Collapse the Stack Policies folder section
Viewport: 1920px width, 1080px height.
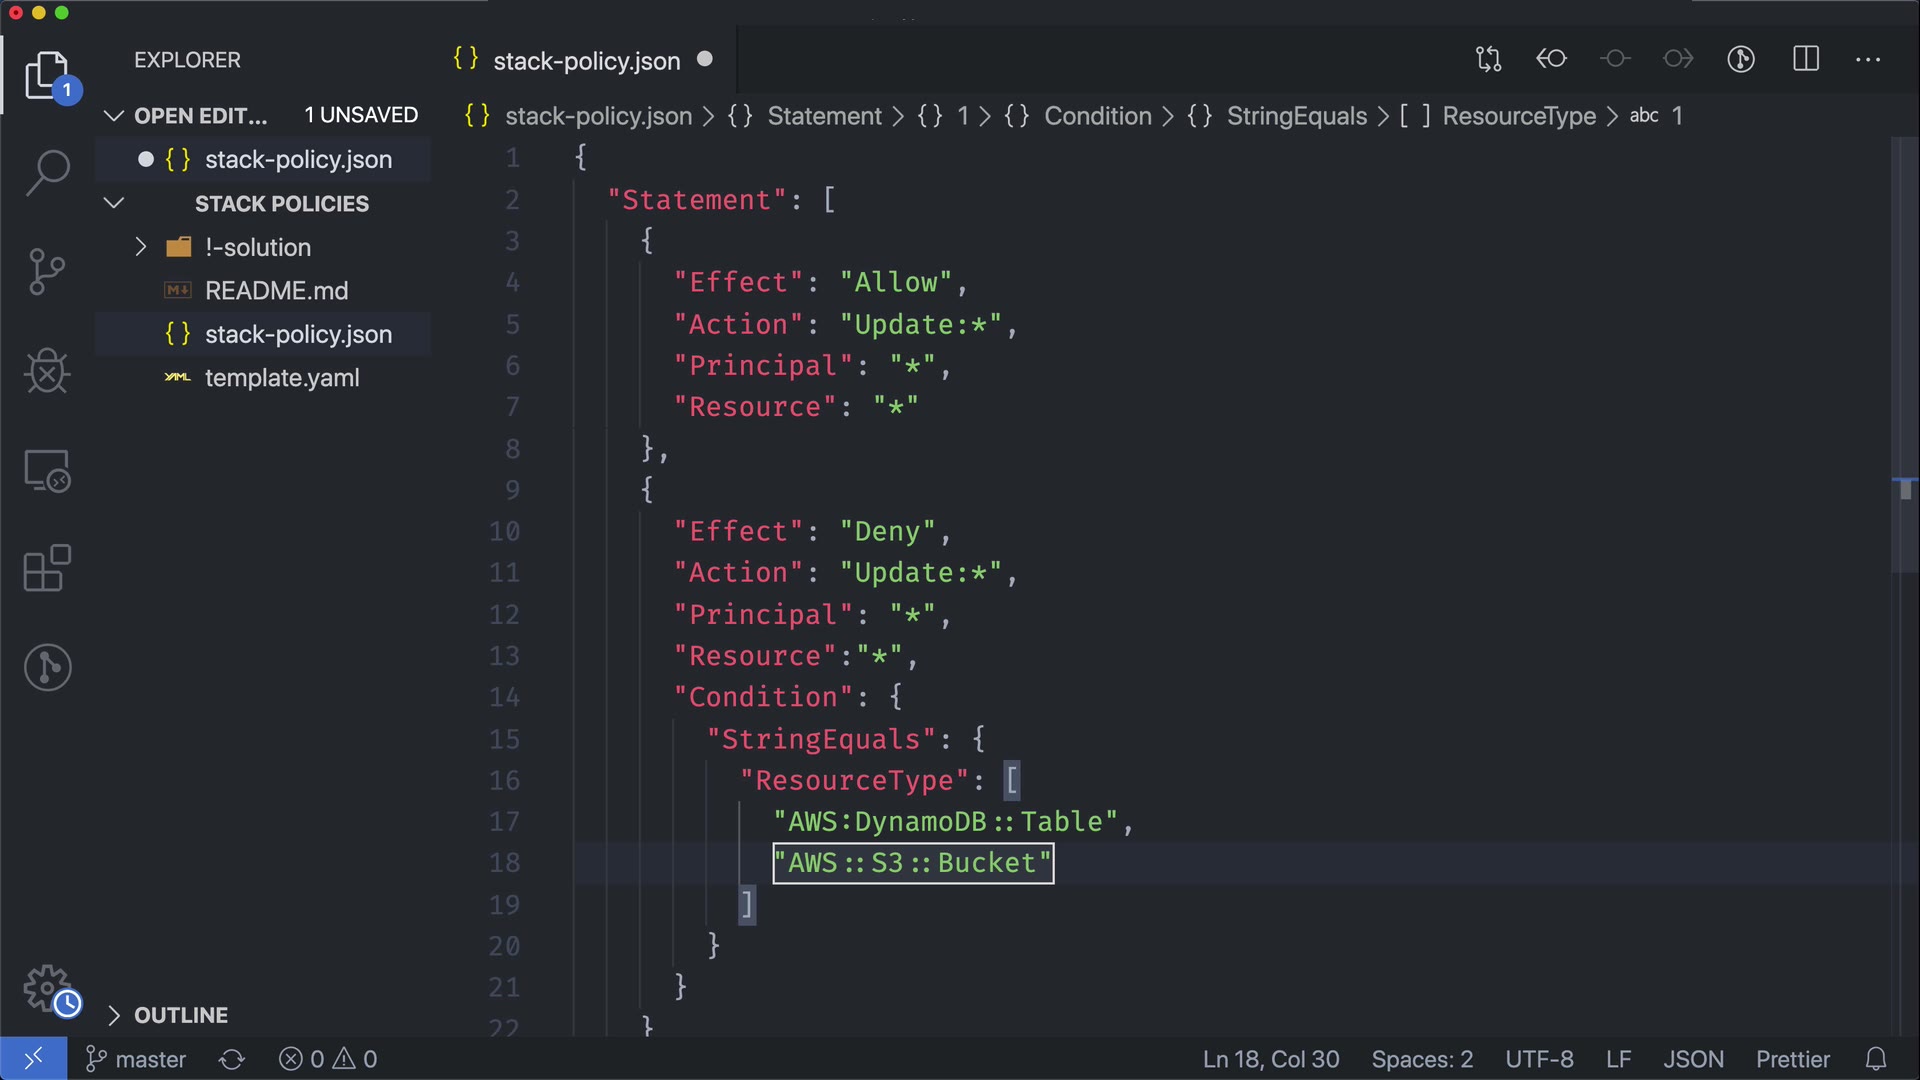[114, 204]
